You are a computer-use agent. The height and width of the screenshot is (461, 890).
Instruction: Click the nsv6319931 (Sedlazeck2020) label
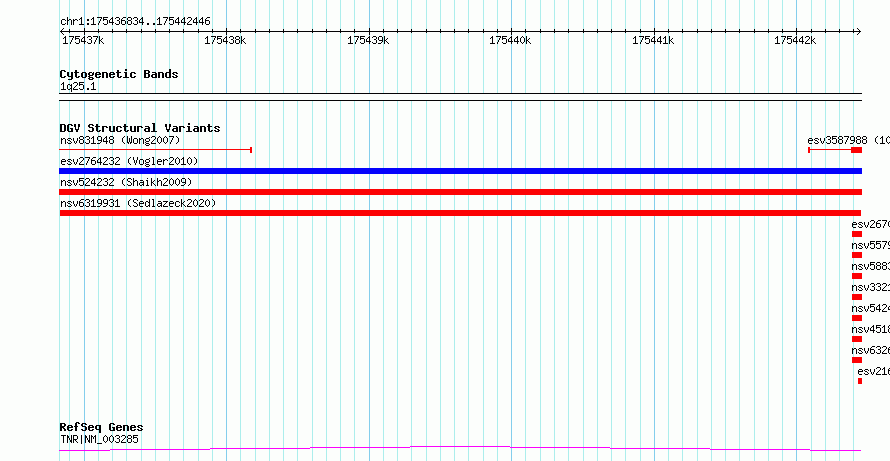138,203
